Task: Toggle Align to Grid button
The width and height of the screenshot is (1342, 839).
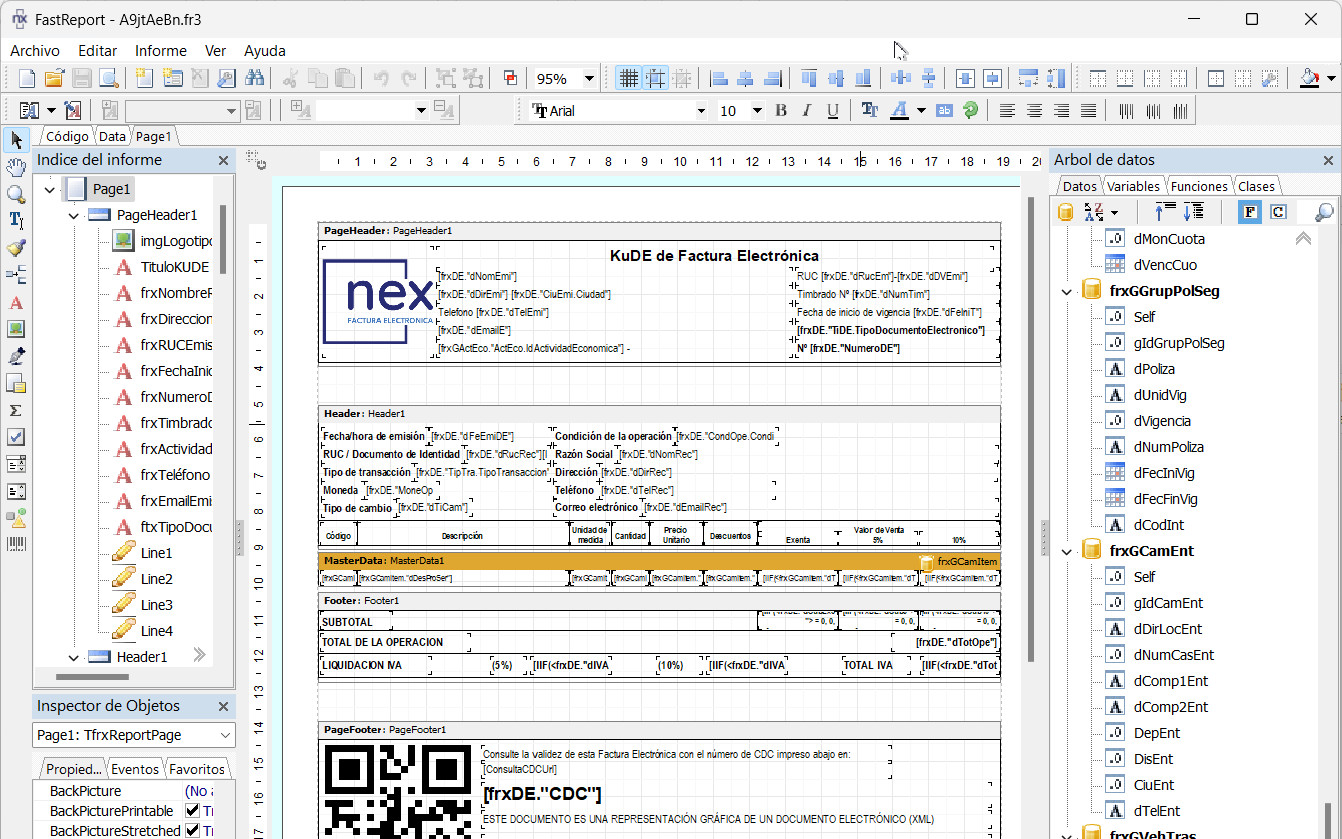Action: point(656,78)
